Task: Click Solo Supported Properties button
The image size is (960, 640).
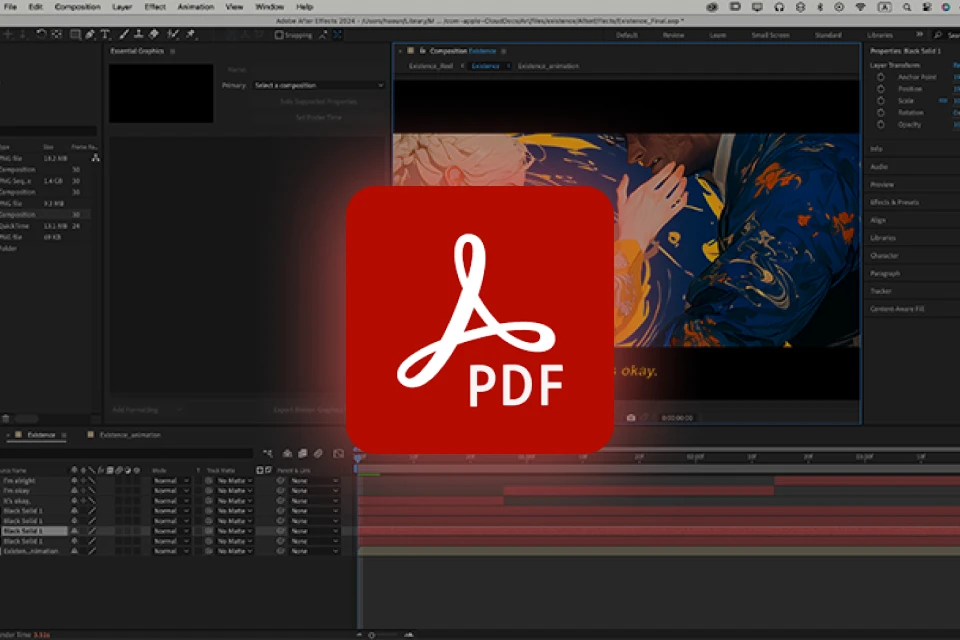Action: point(318,102)
